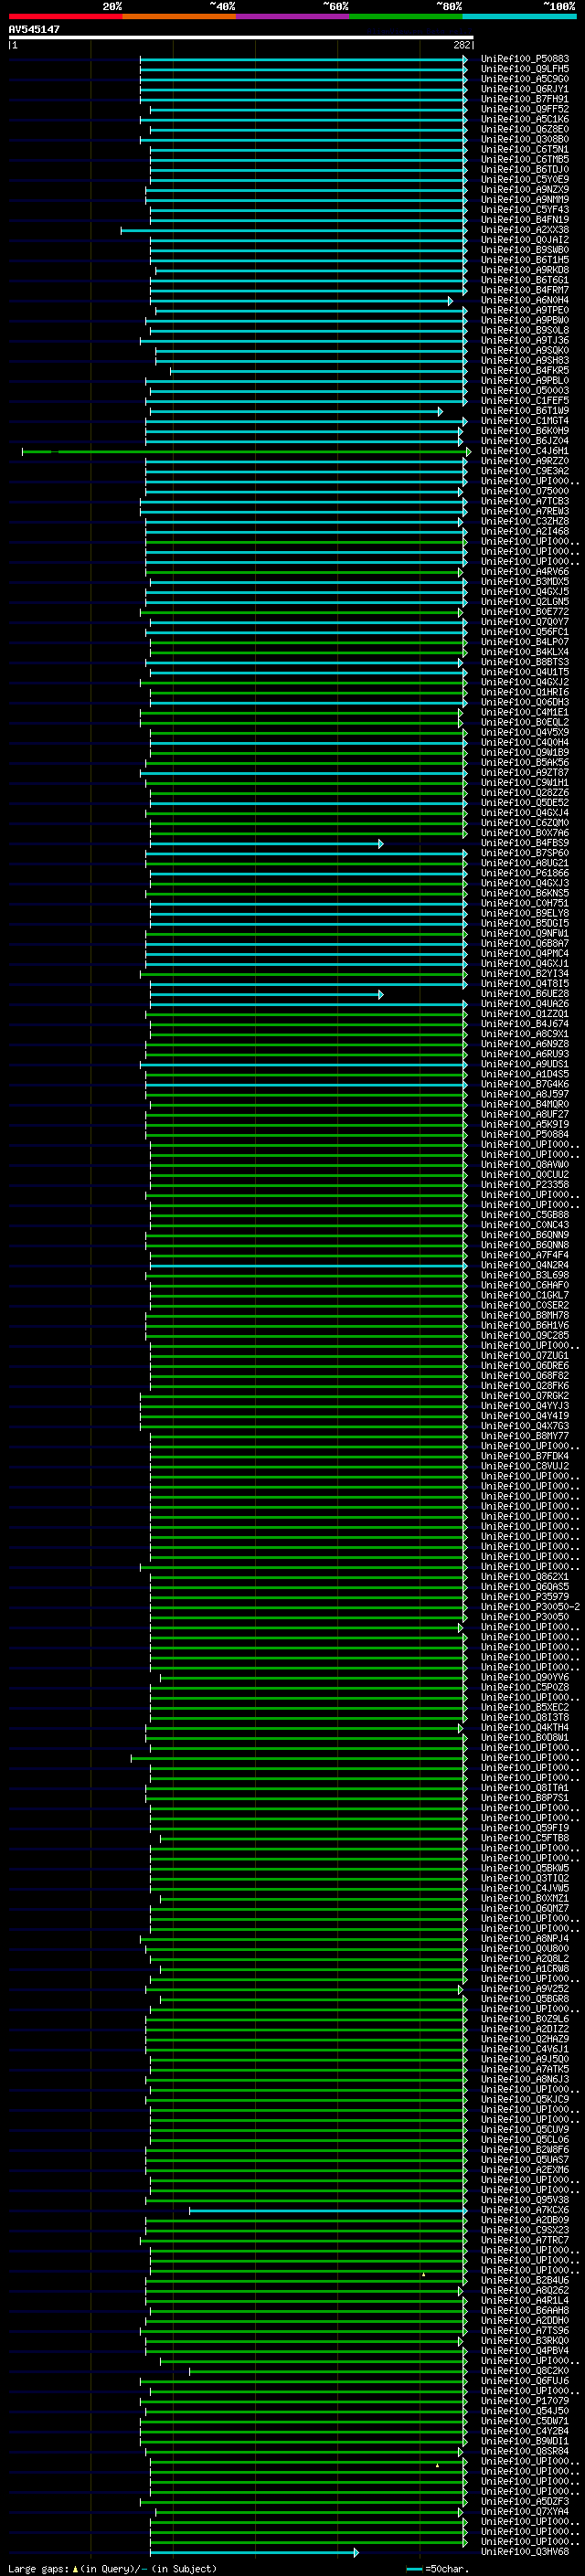
Task: Click the red ~20% identity legend segment
Action: point(65,16)
